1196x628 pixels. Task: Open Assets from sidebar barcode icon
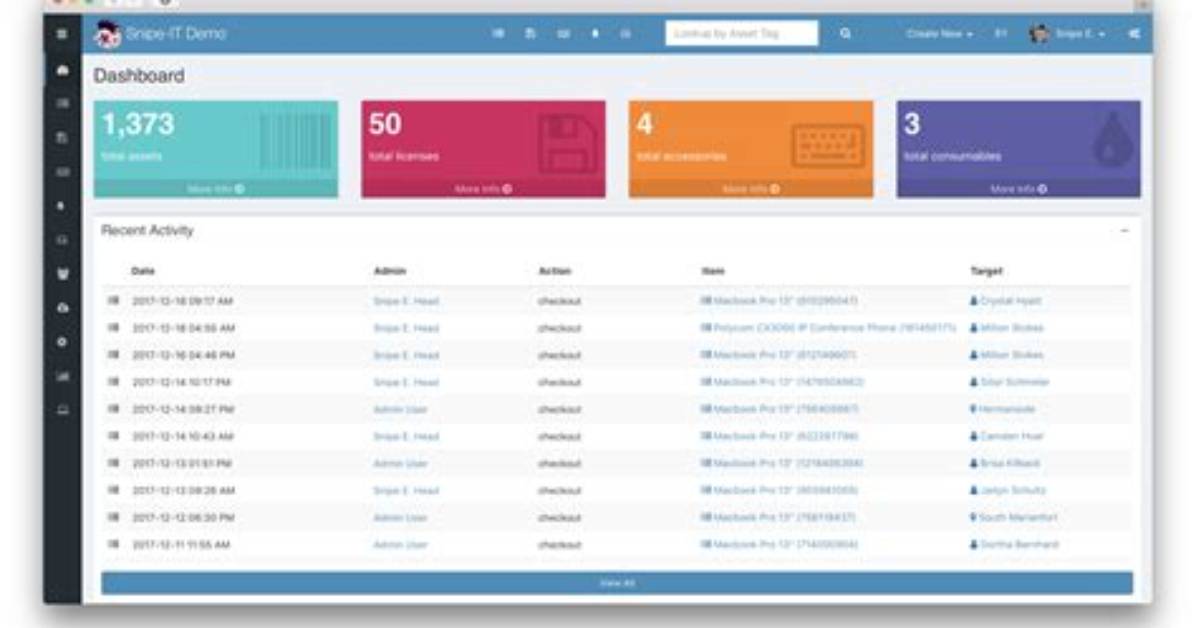63,103
